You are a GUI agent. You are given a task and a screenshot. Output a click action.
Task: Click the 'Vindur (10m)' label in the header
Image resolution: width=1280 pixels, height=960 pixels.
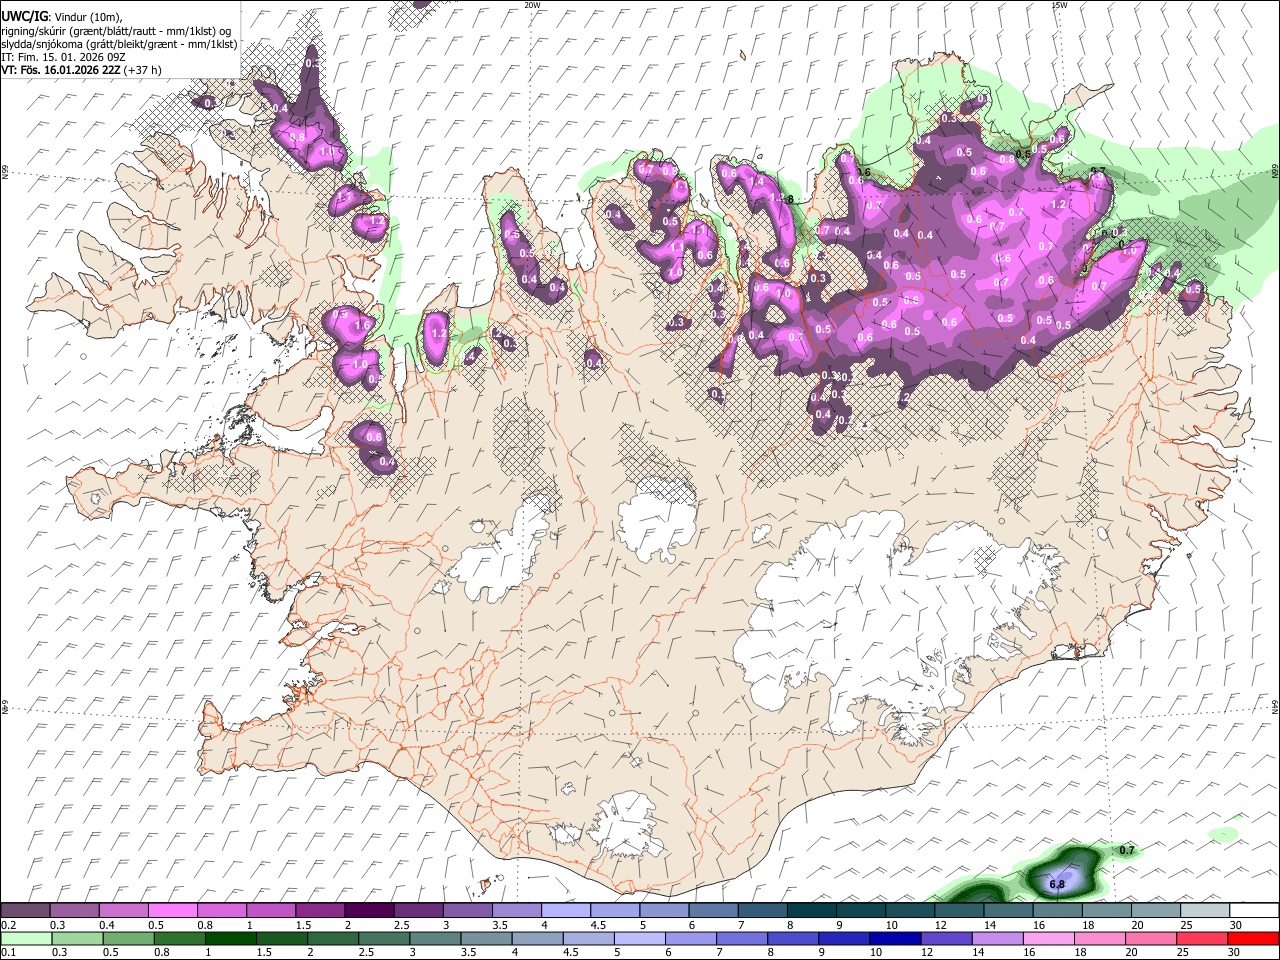tap(86, 17)
